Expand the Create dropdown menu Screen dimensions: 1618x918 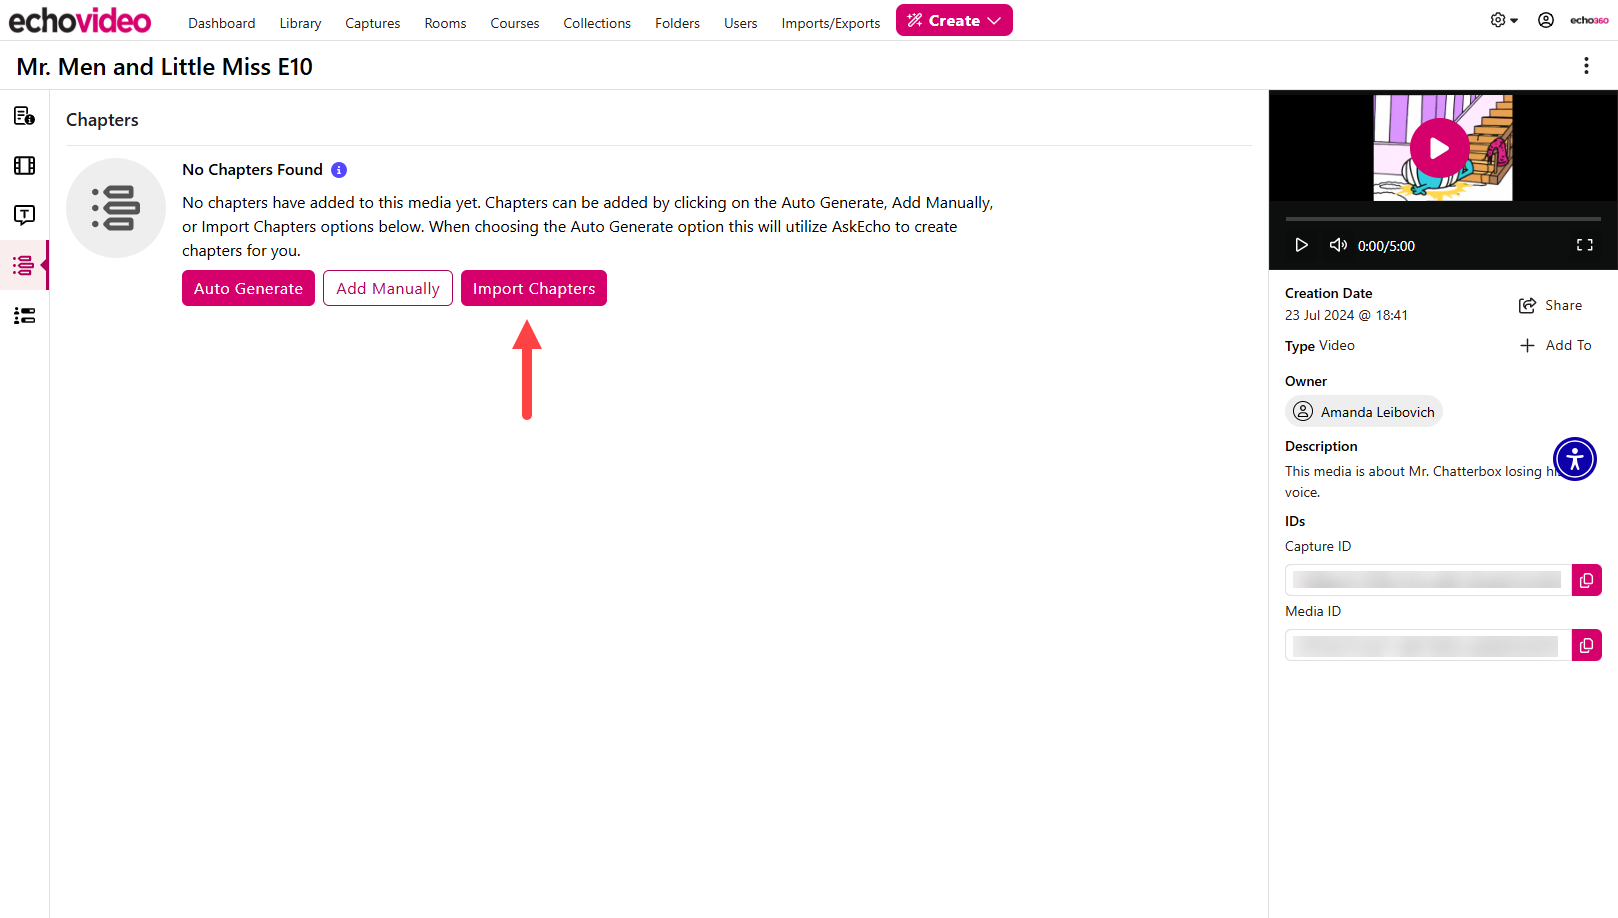[954, 21]
